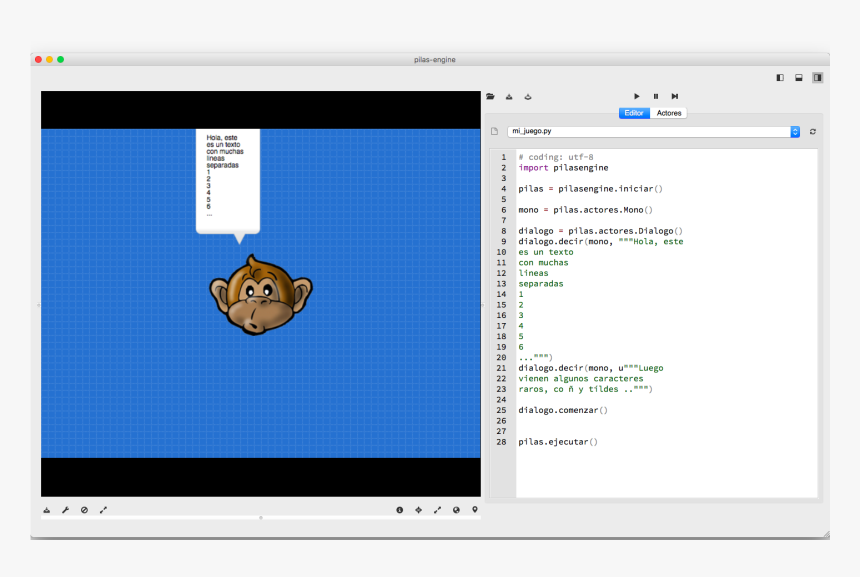860x577 pixels.
Task: Click the prohibition circle icon below the canvas
Action: pyautogui.click(x=85, y=510)
